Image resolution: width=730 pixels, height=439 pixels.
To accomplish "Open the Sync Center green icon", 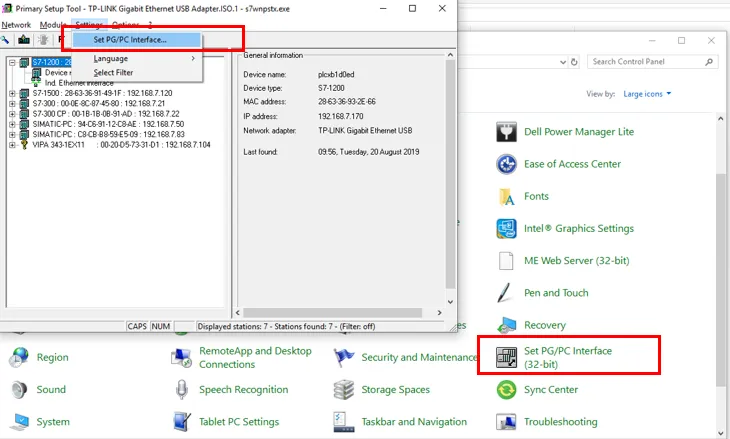I will (506, 390).
